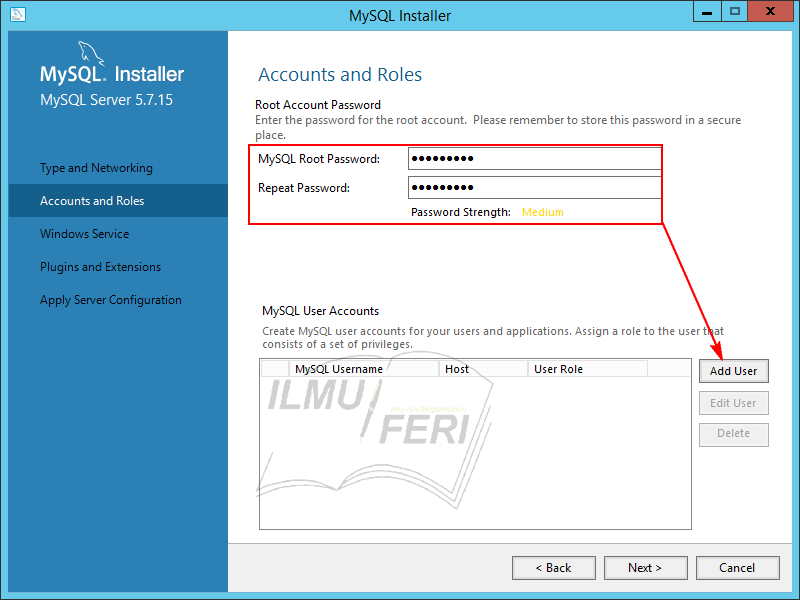Sort by MySQL Username column header
The height and width of the screenshot is (600, 800).
(364, 369)
